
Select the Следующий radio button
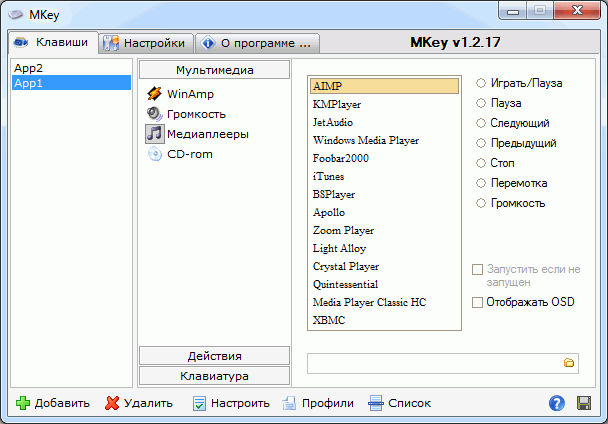[x=481, y=123]
